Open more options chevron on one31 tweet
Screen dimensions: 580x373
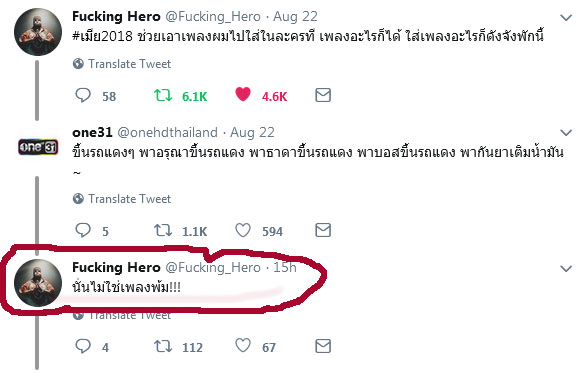(x=566, y=132)
